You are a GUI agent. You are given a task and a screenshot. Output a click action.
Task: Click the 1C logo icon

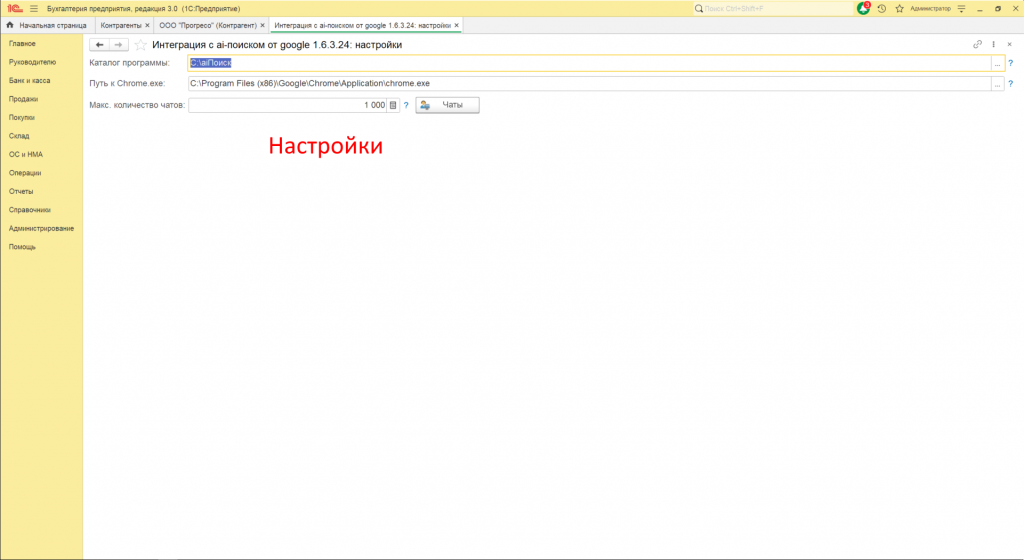(14, 8)
